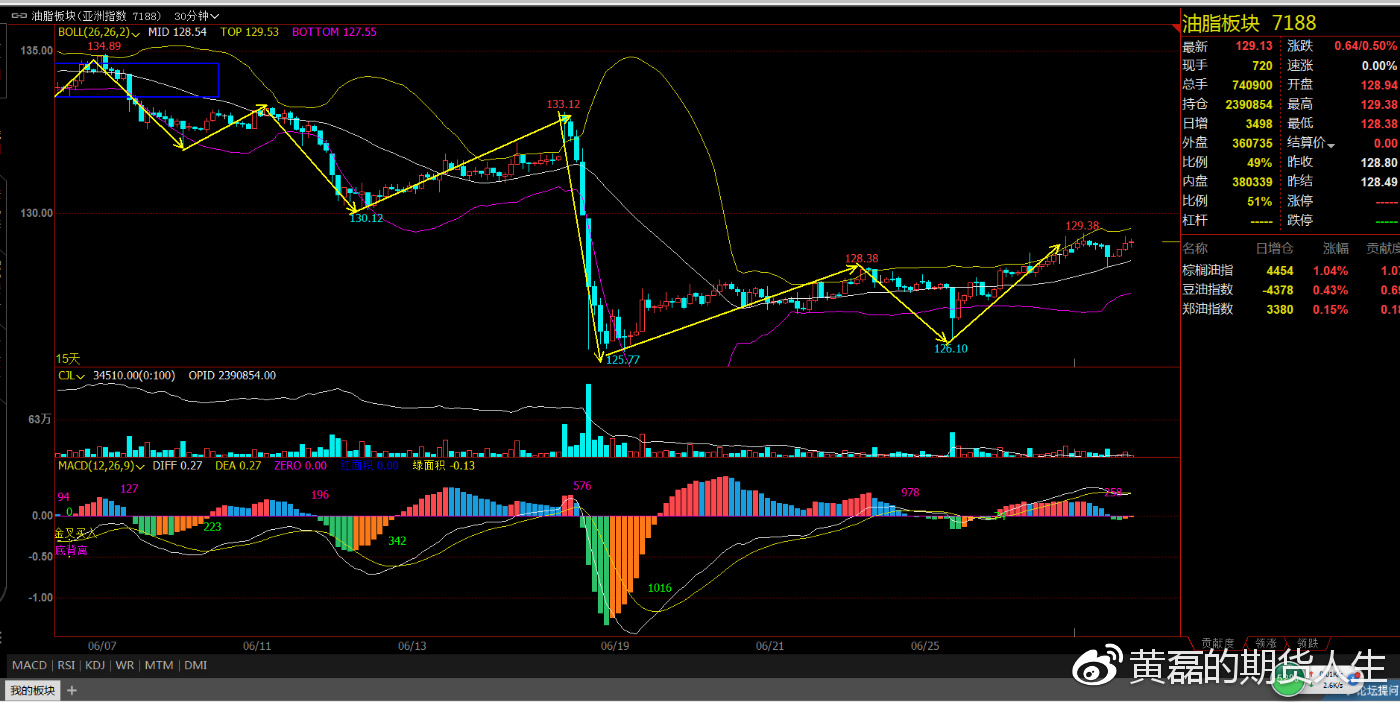Choose the DMI indicator tab

click(193, 665)
